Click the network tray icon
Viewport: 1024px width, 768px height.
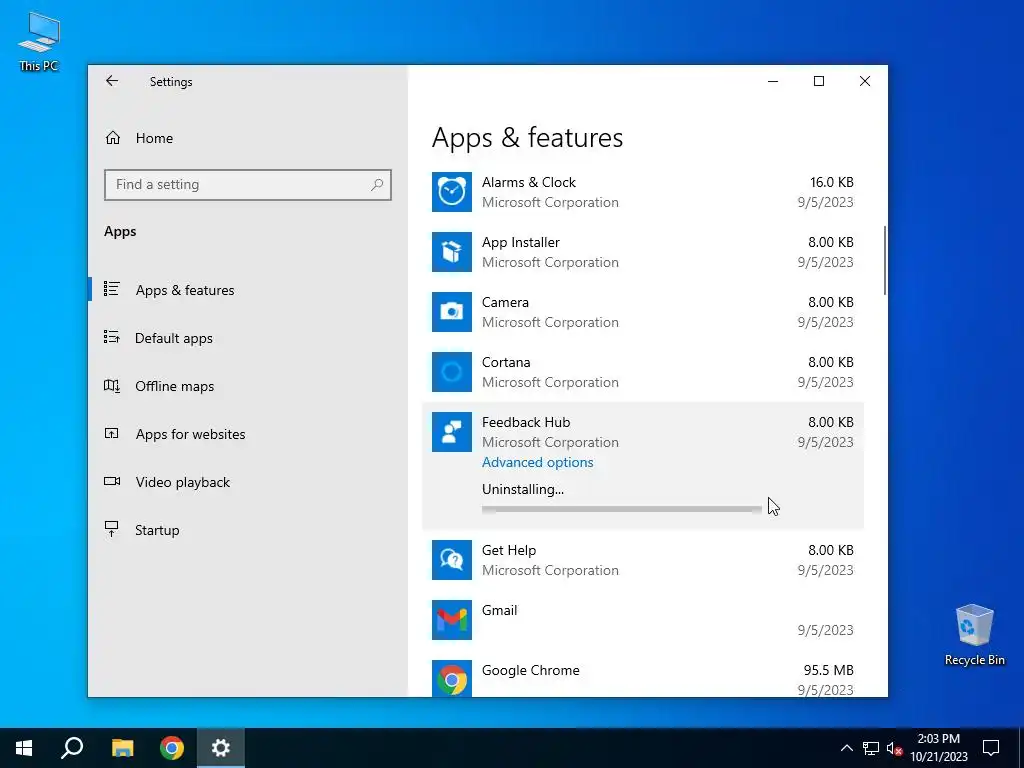click(871, 748)
